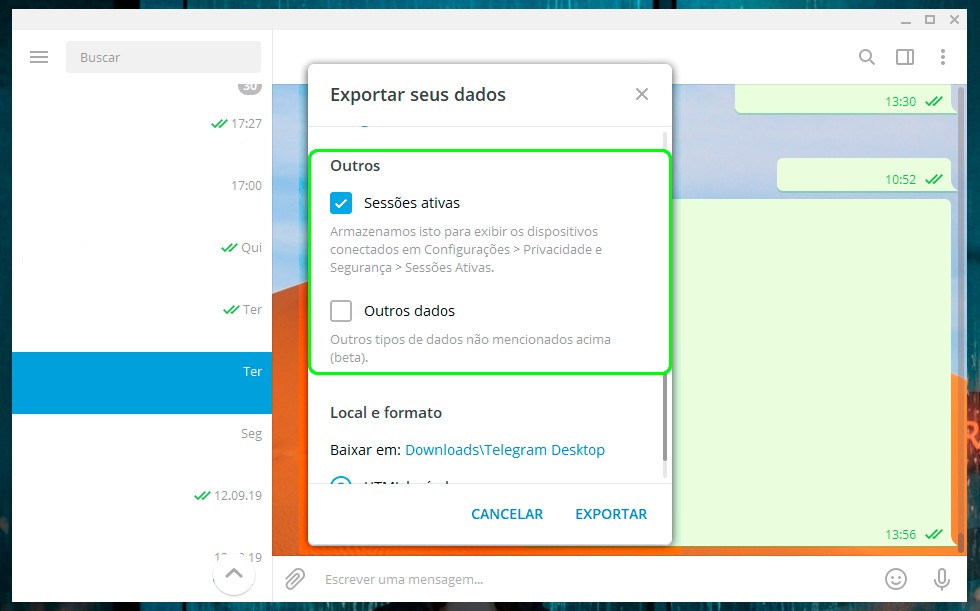Open the emoji picker smiley icon
The image size is (980, 611).
(x=896, y=579)
